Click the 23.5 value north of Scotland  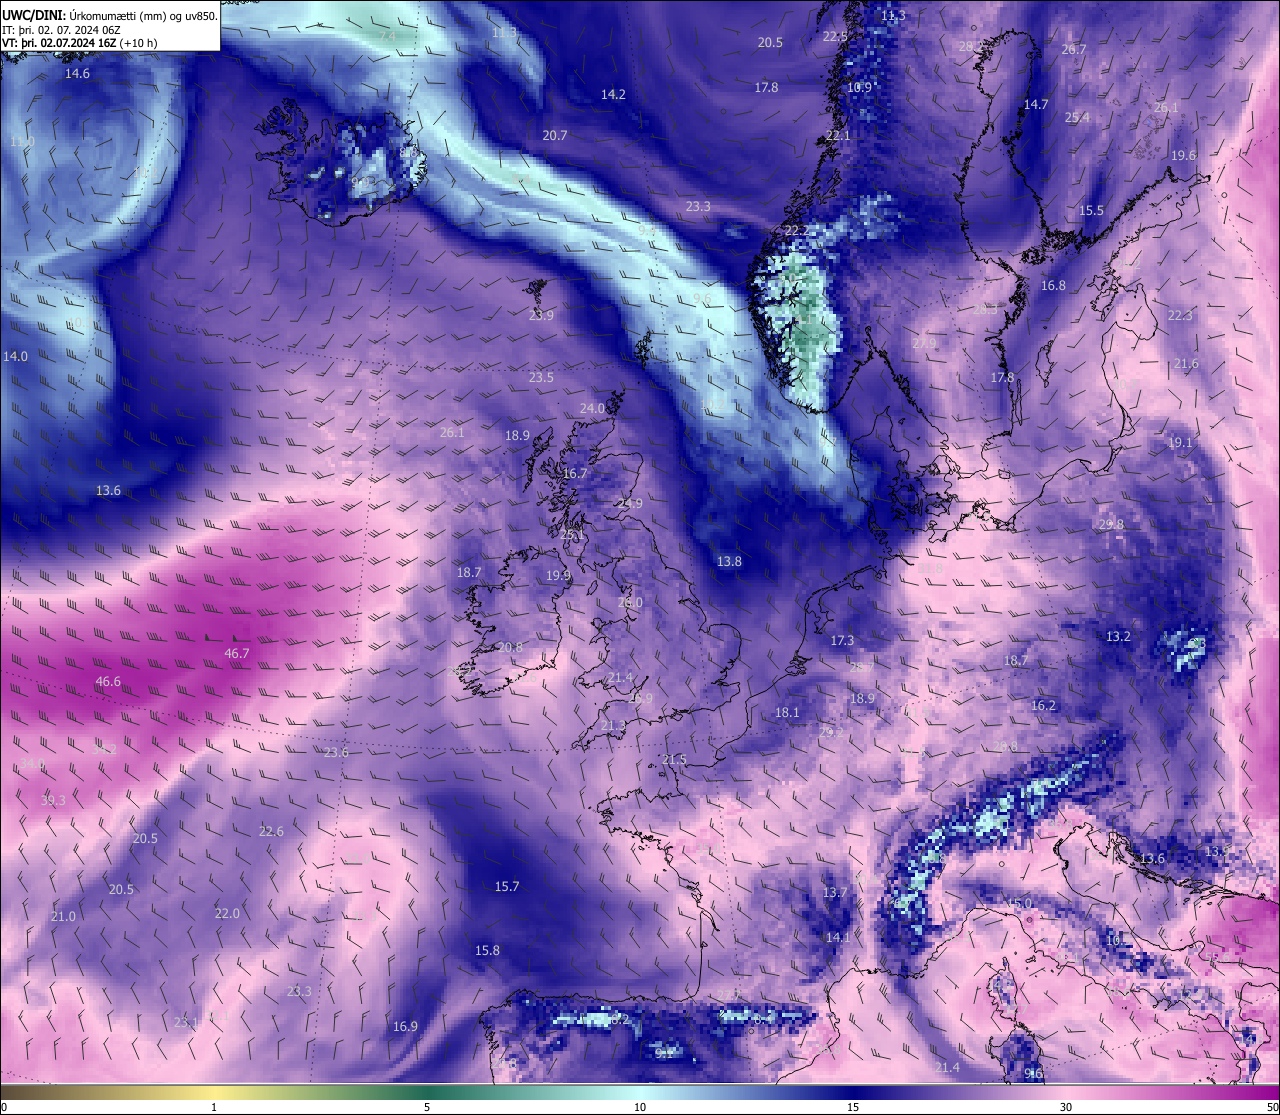coord(541,377)
